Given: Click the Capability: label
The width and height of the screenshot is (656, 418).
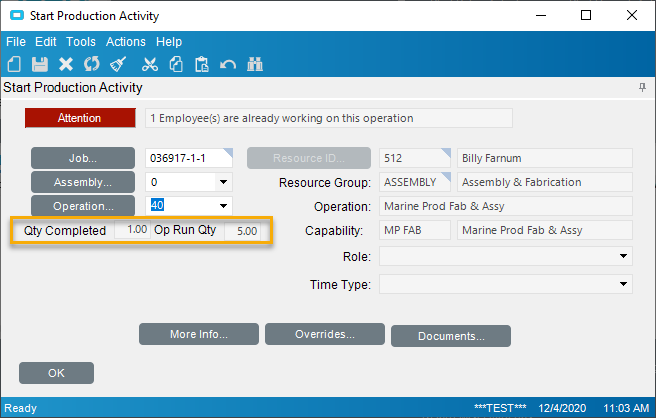Looking at the screenshot, I should (x=333, y=231).
